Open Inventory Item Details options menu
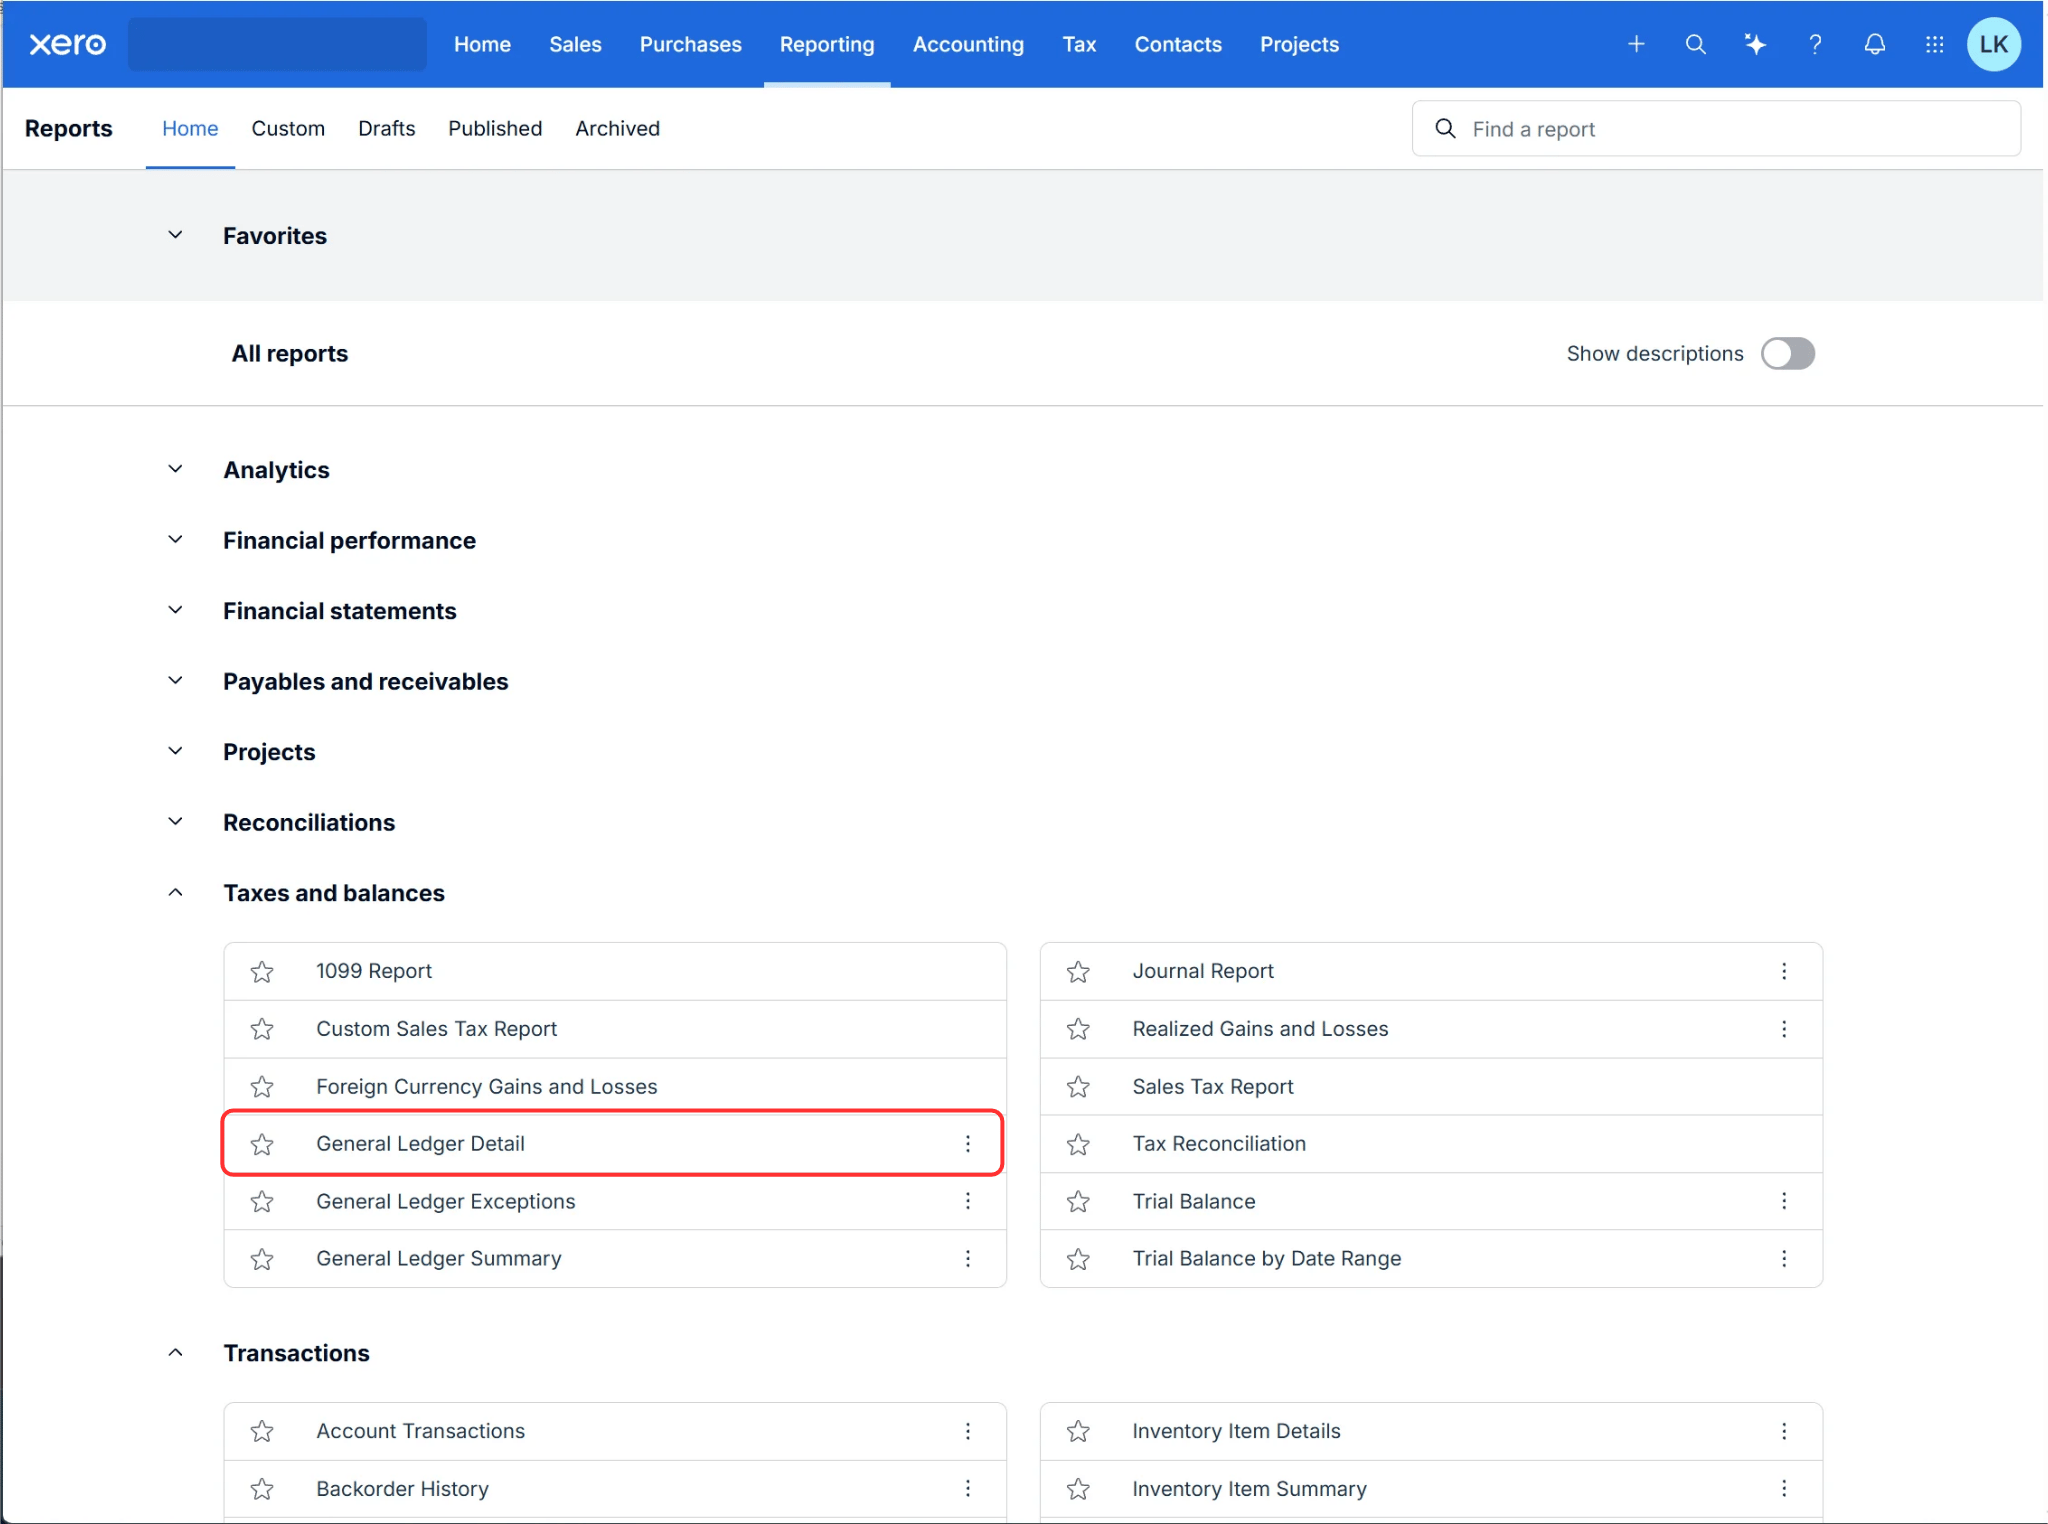Image resolution: width=2048 pixels, height=1524 pixels. point(1783,1431)
